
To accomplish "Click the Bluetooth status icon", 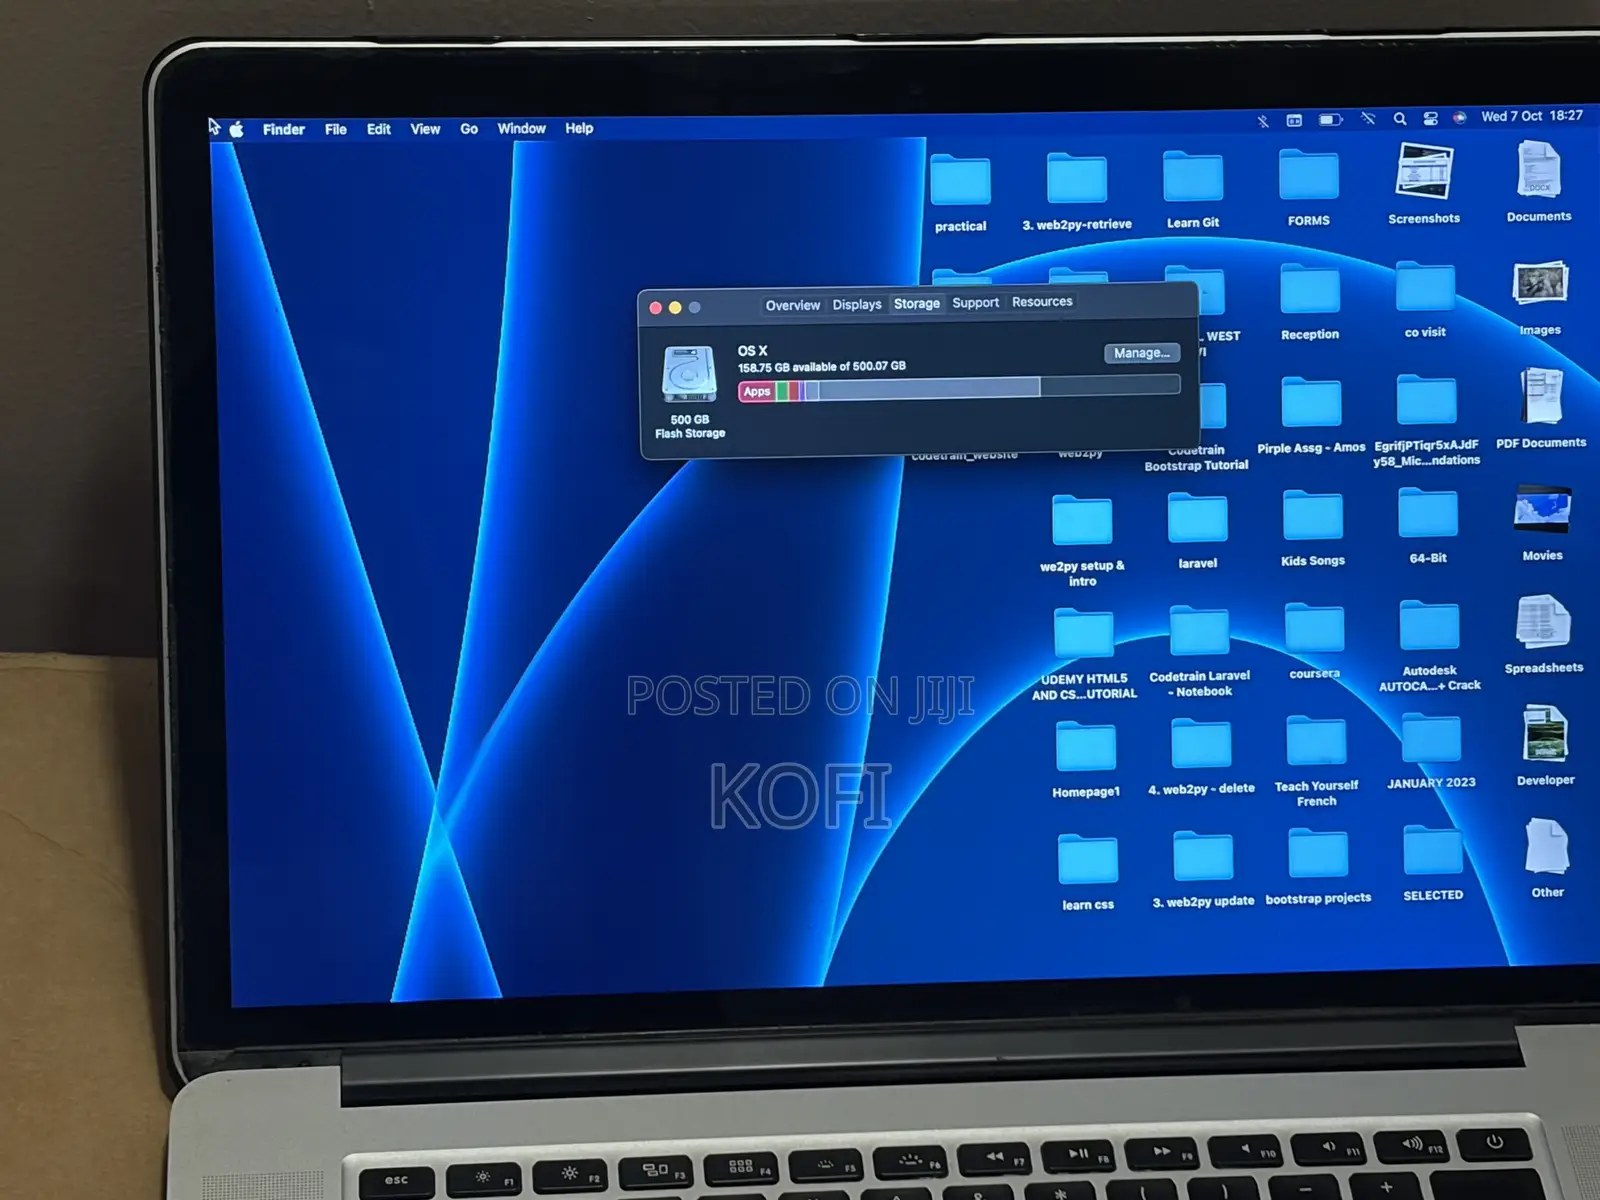I will (x=1263, y=120).
